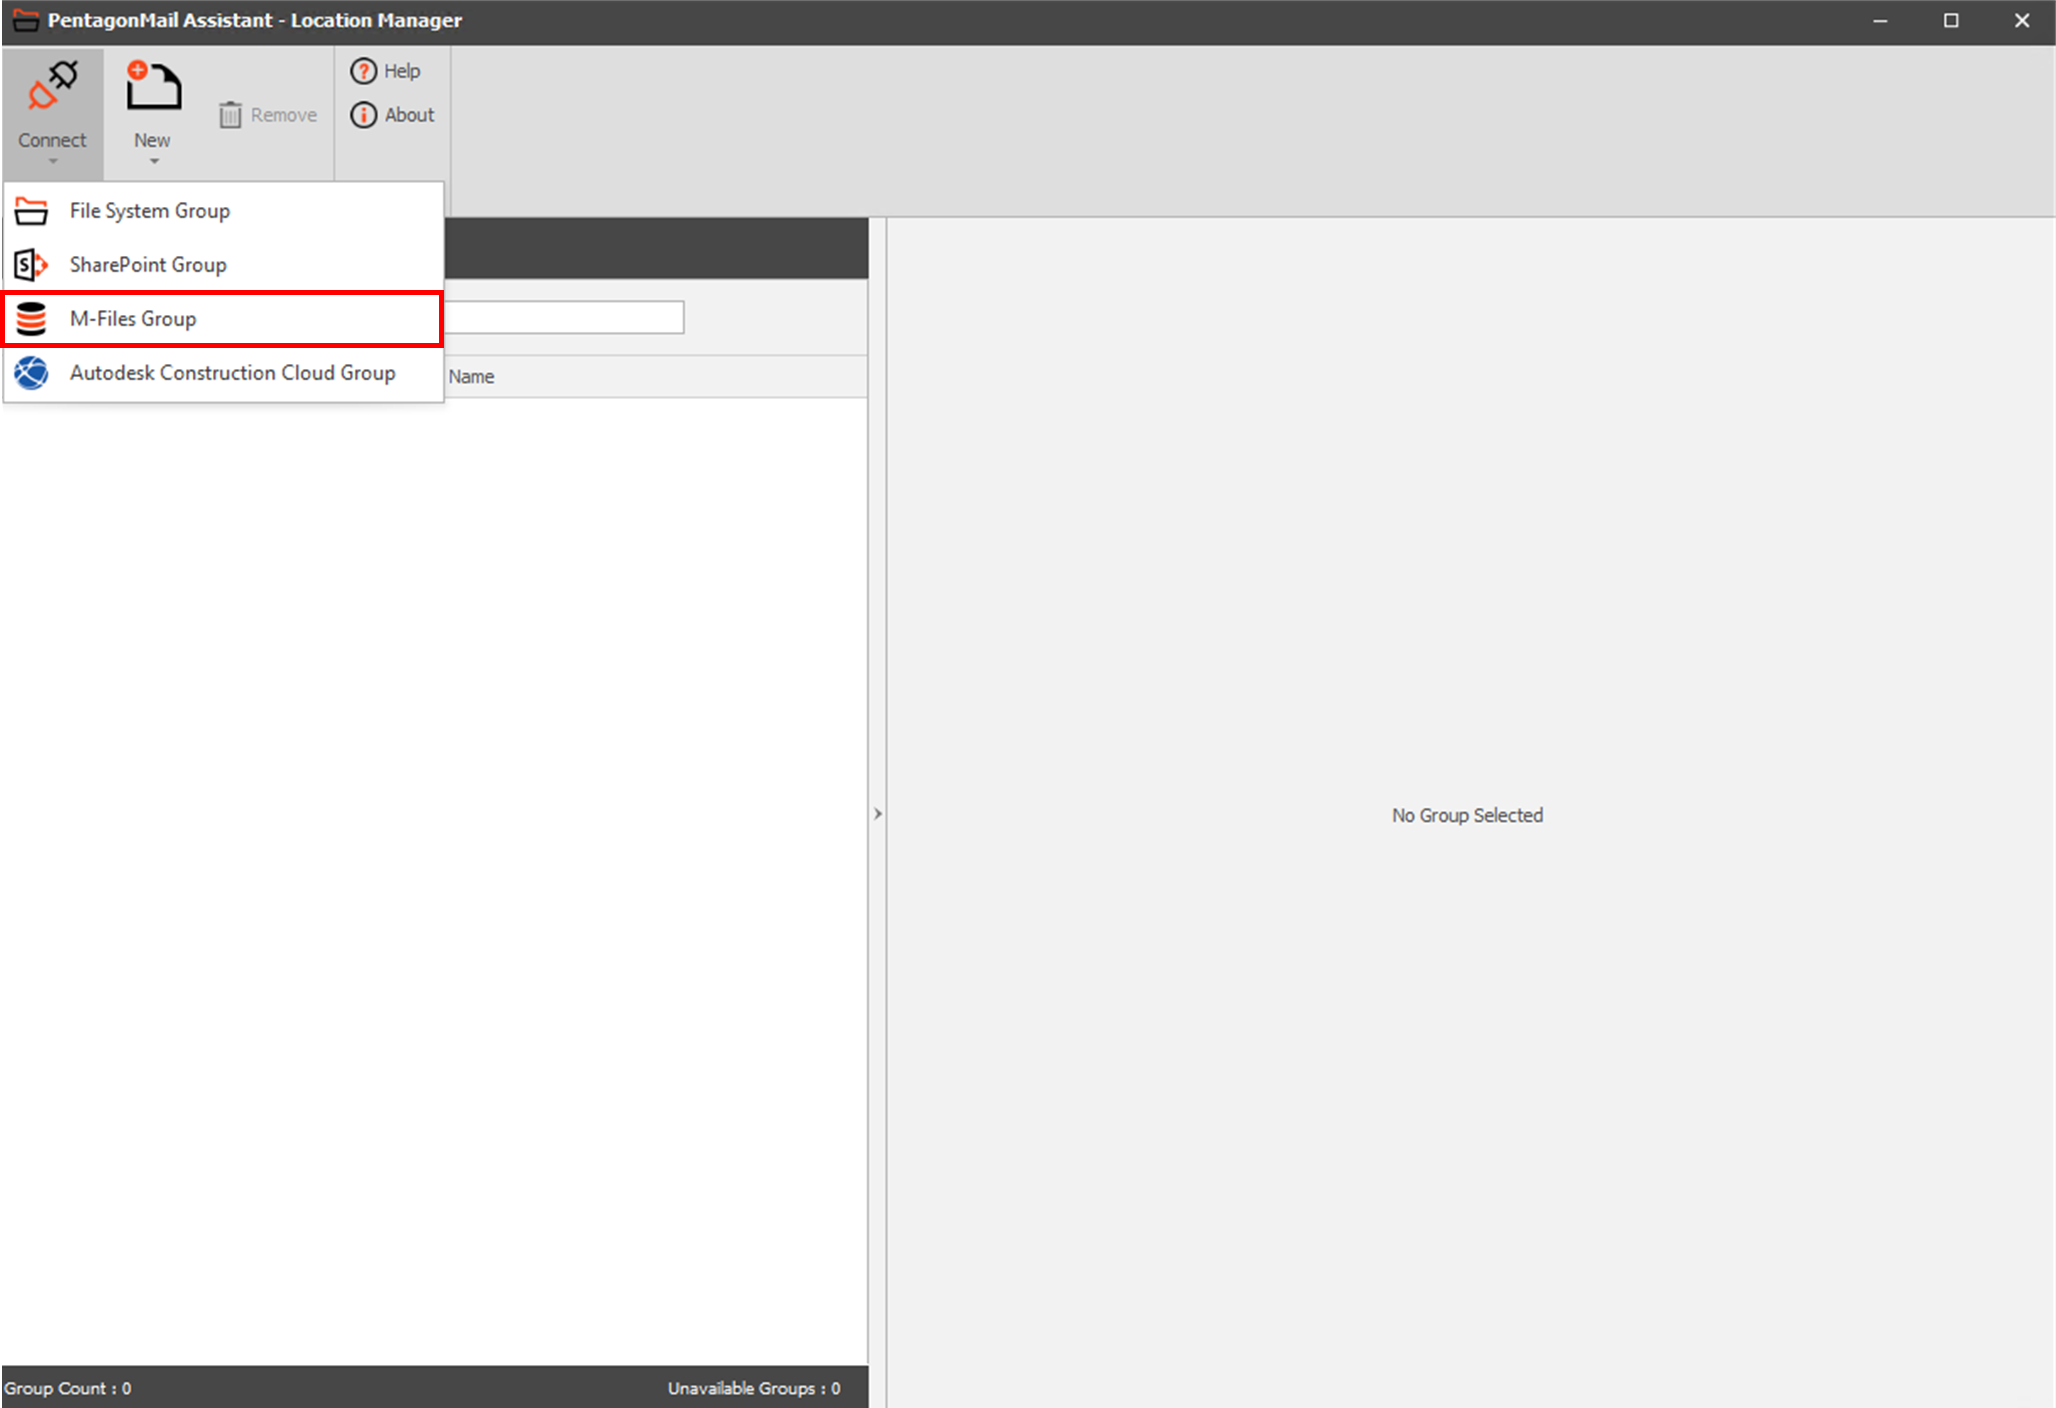Click the PentagonMail app icon in title bar
2056x1408 pixels.
pos(25,20)
